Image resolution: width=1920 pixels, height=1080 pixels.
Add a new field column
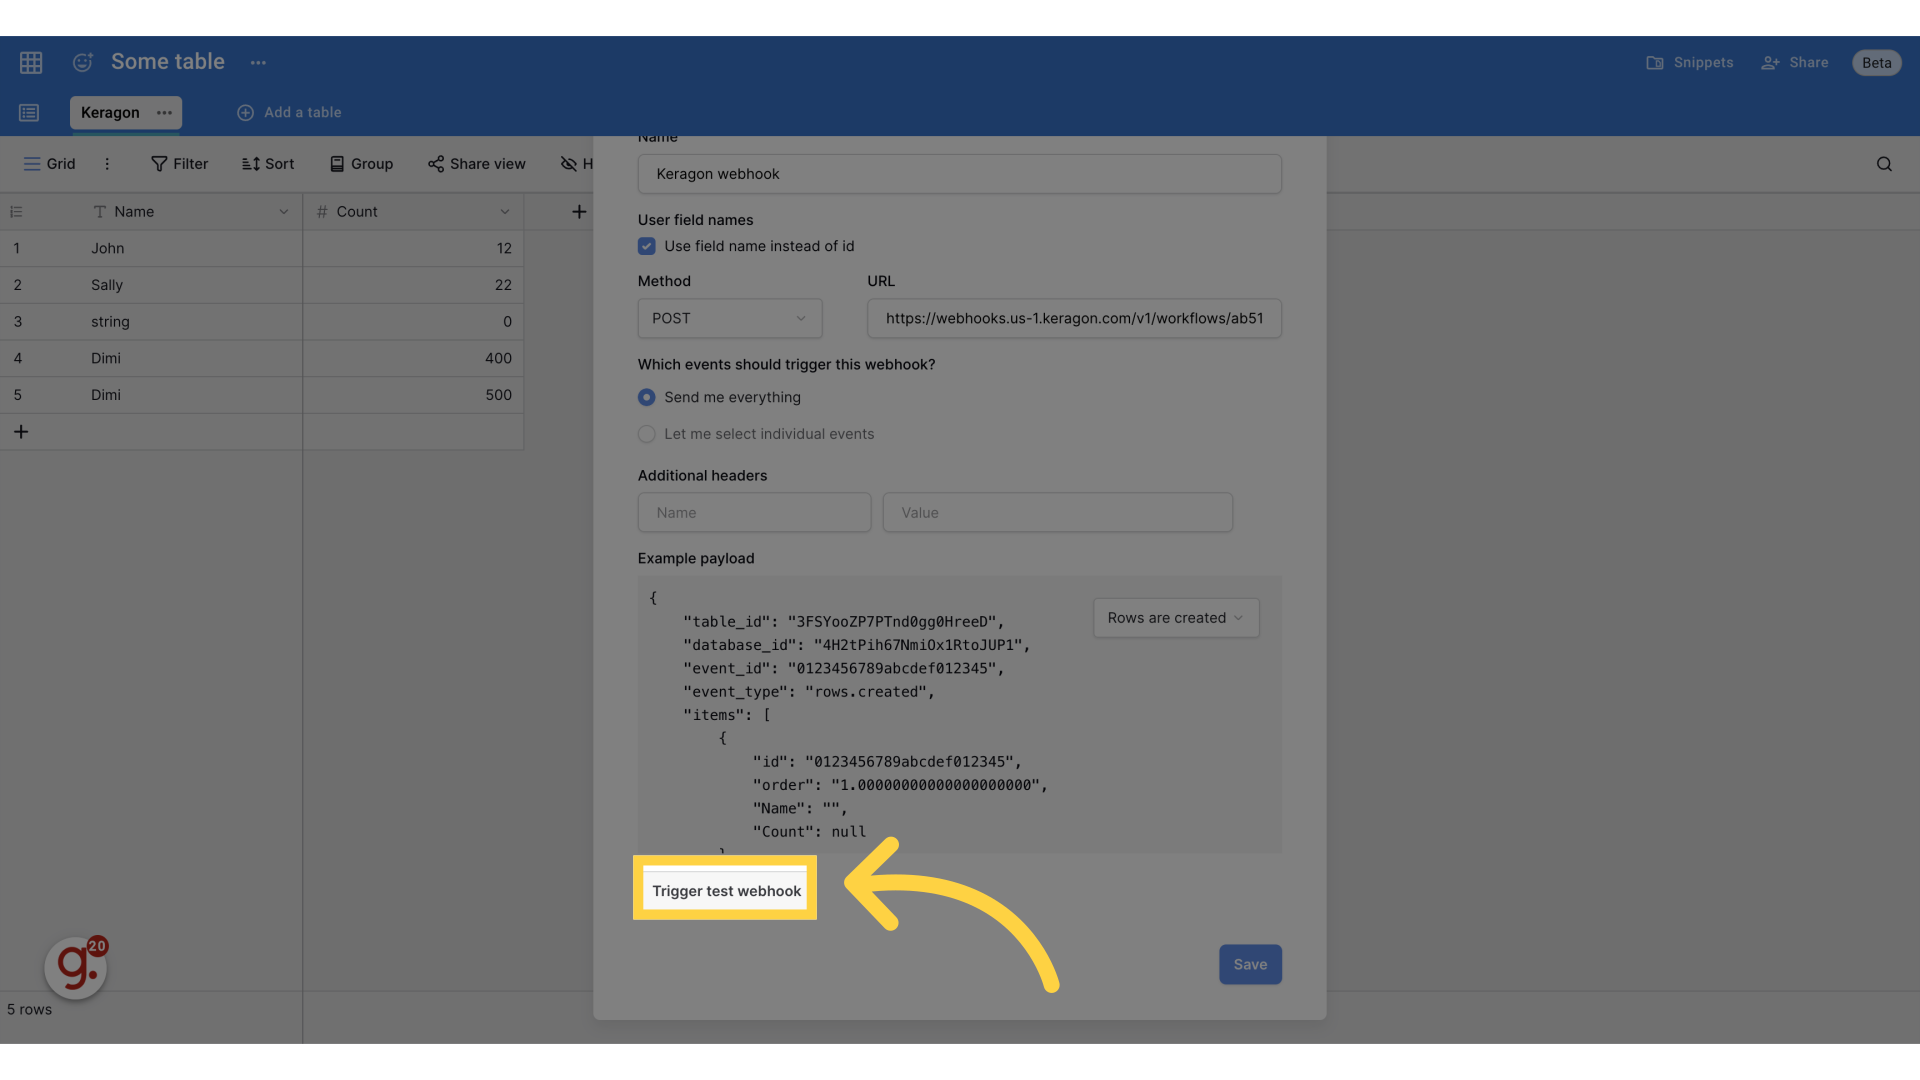(x=579, y=212)
